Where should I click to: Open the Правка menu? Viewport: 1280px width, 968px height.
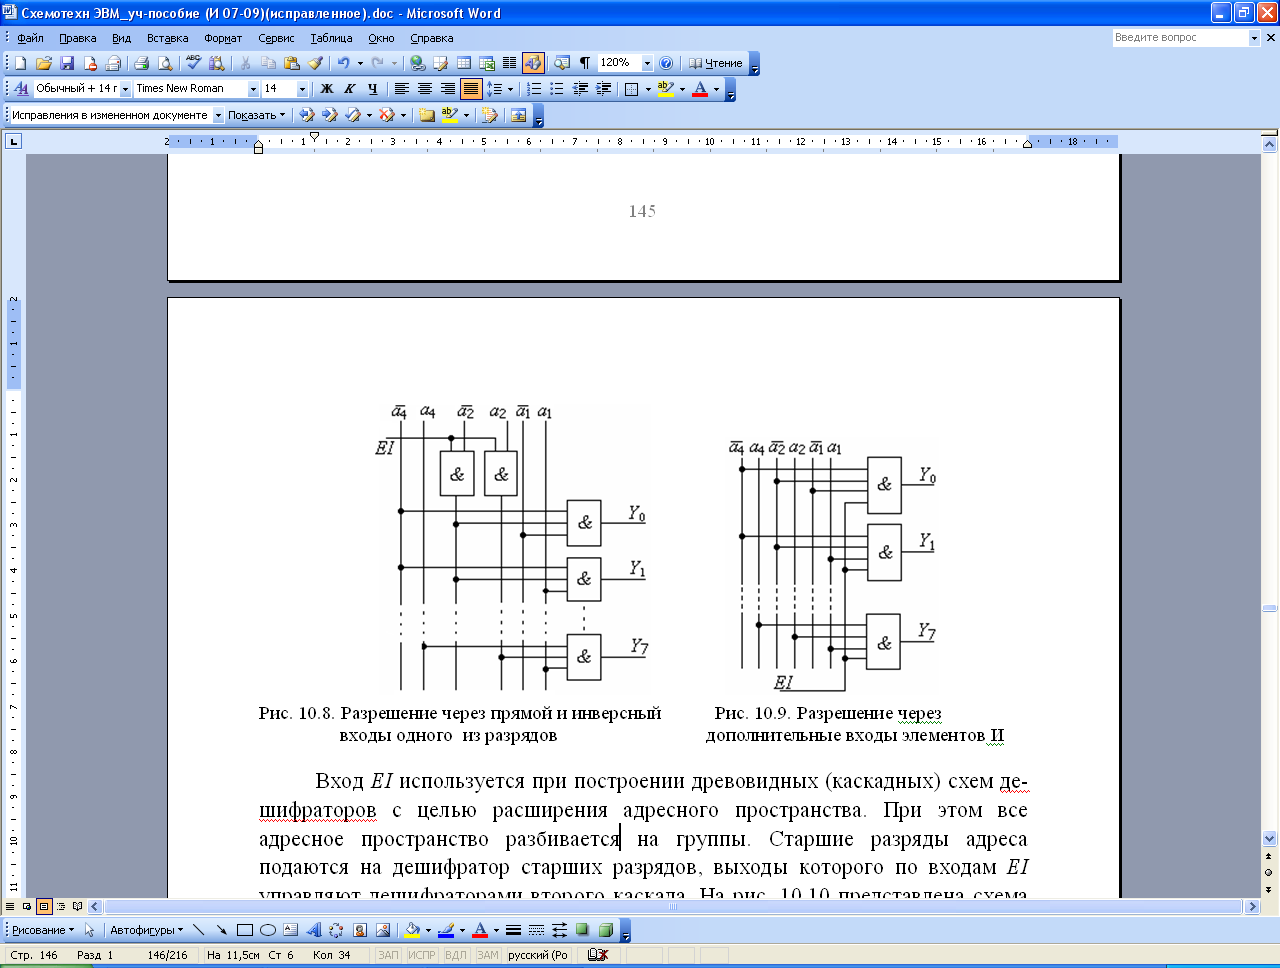point(77,38)
